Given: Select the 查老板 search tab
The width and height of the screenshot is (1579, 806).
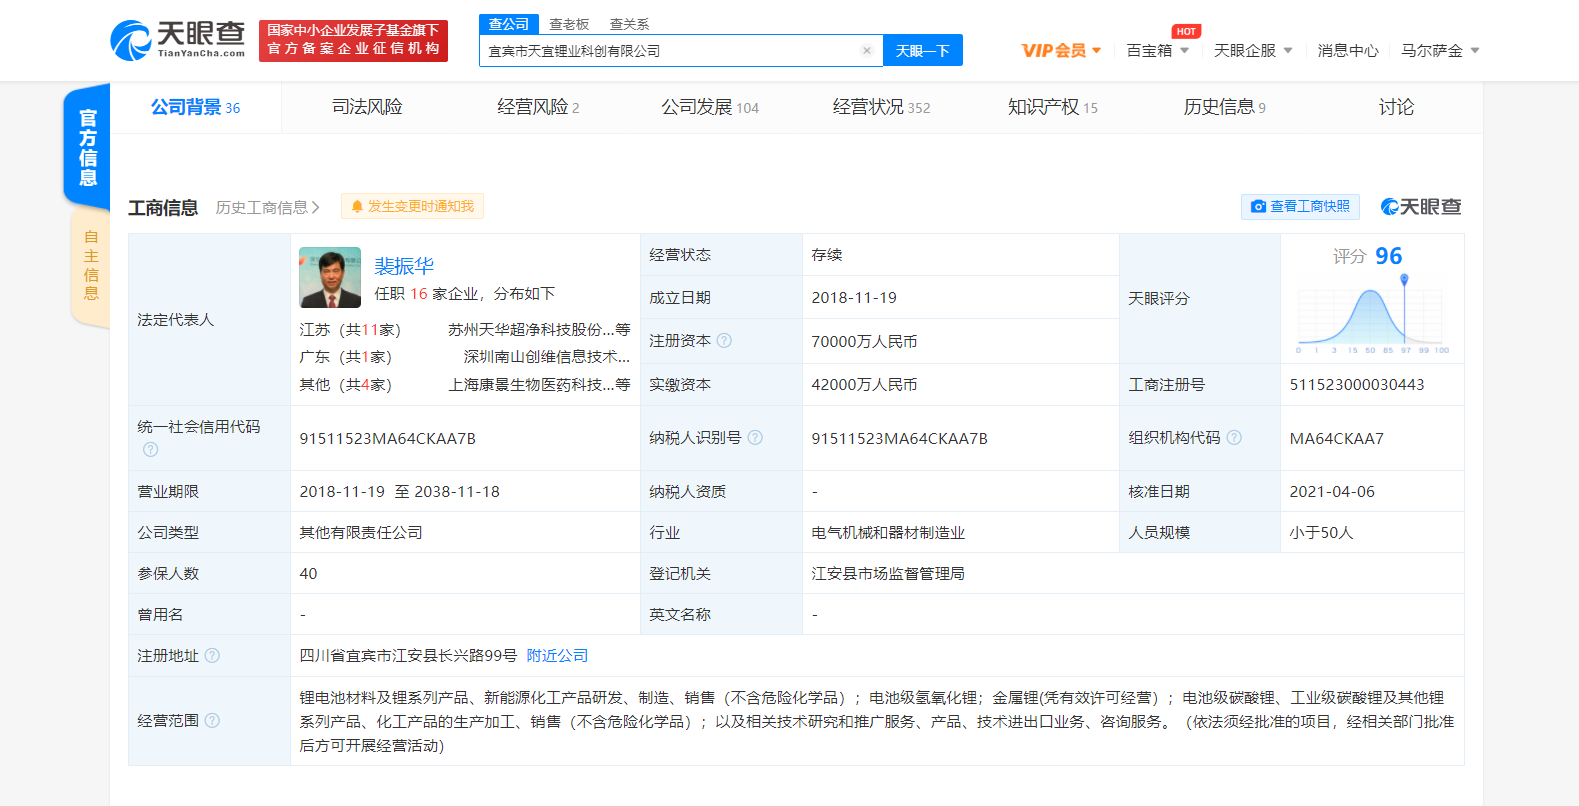Looking at the screenshot, I should point(569,24).
